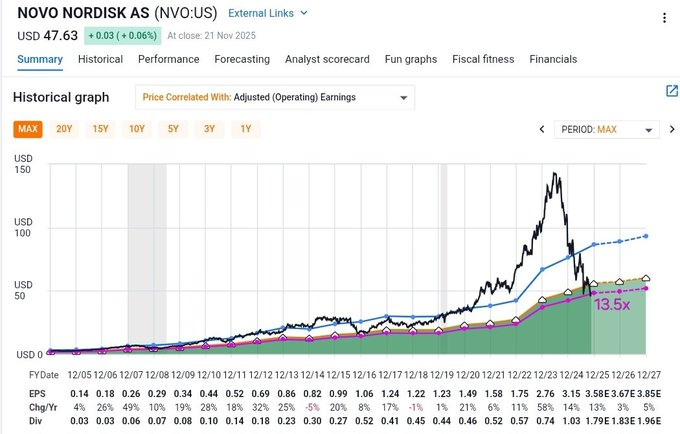Click the FY date label 12/20
Image resolution: width=680 pixels, height=434 pixels.
point(468,375)
